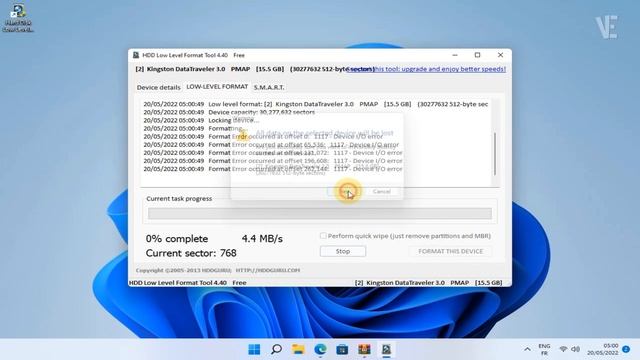Click the FORMAT THIS DEVICE button
Screen dimensions: 640x360
[450, 251]
